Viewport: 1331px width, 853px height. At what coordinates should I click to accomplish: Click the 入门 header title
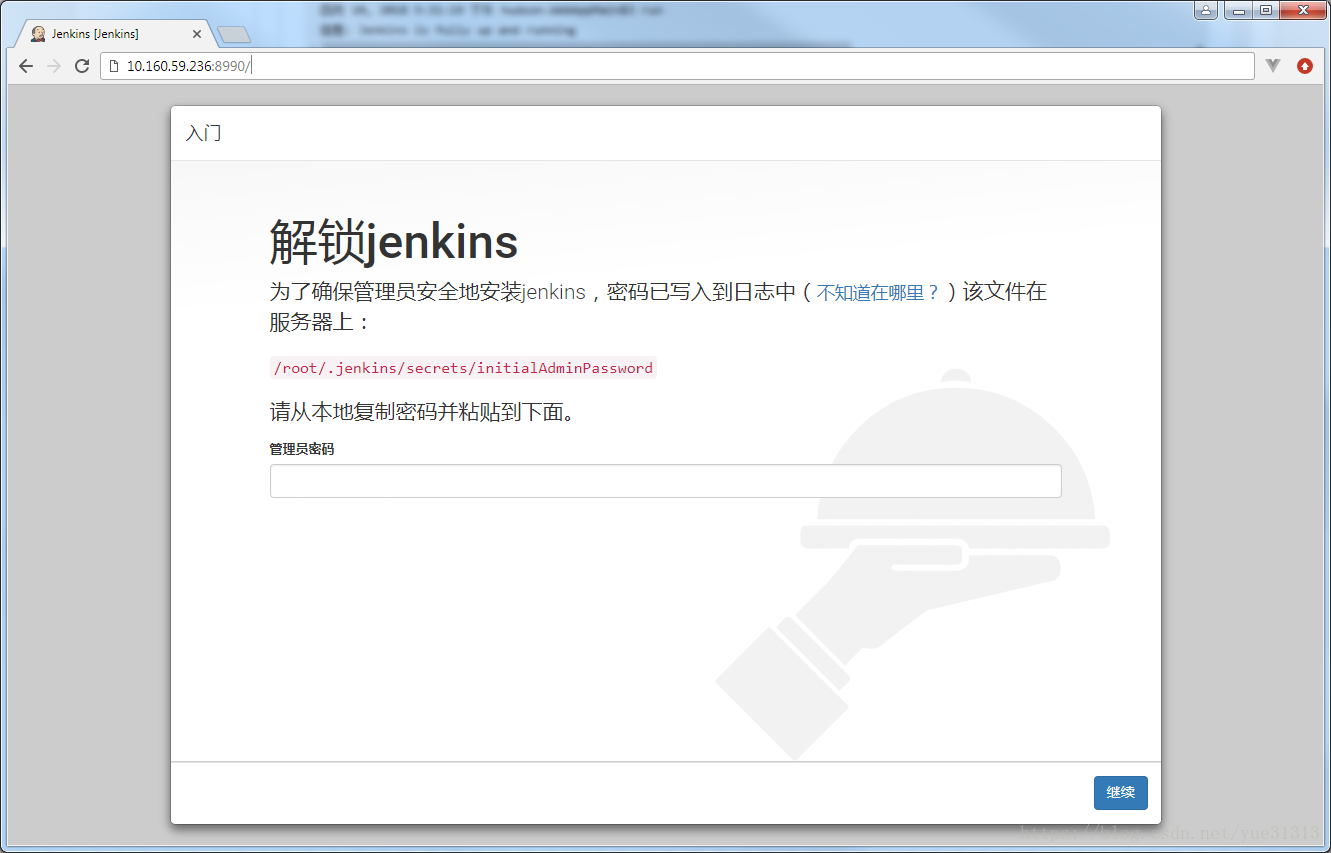coord(204,133)
